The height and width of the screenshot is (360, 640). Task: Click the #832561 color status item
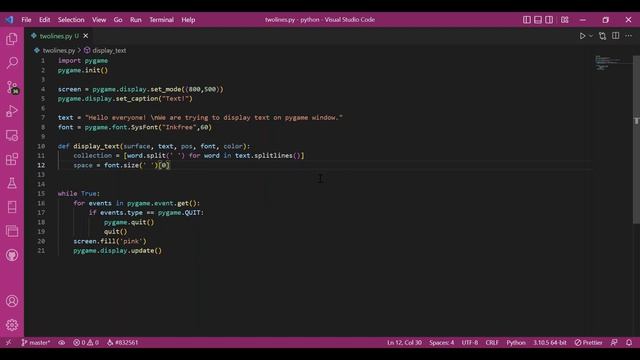123,342
